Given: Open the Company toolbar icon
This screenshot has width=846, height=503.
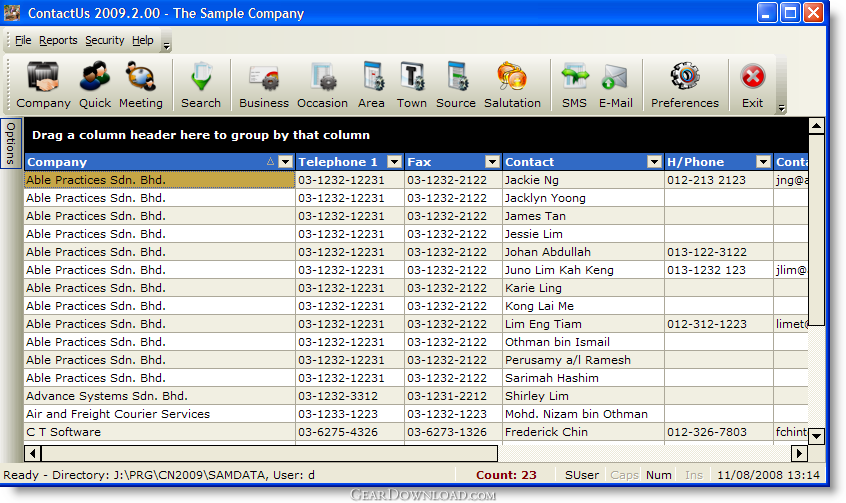Looking at the screenshot, I should 43,85.
